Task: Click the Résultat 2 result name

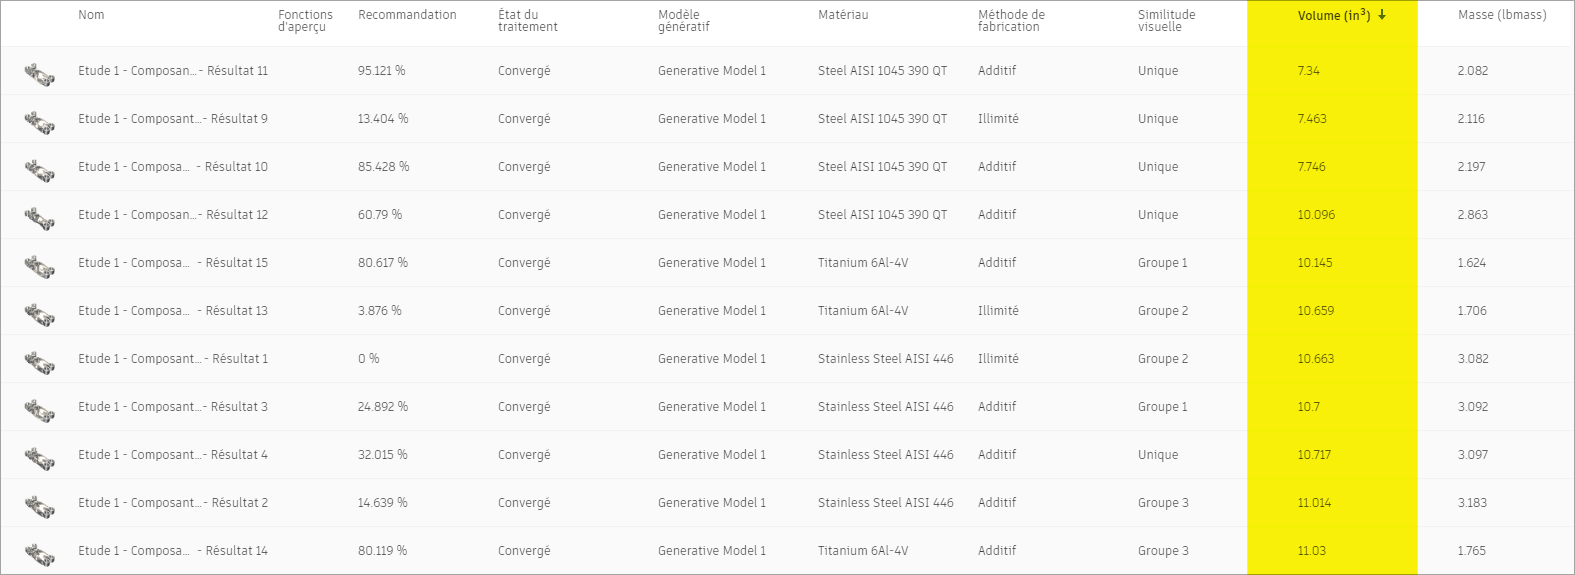Action: 173,503
